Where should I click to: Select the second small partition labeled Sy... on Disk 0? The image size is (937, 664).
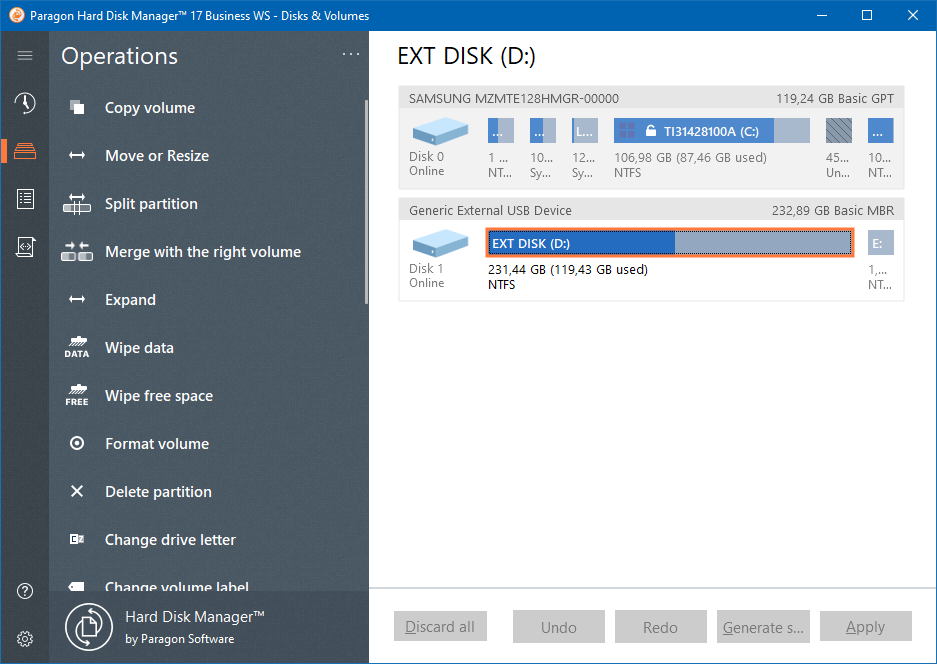click(x=543, y=131)
